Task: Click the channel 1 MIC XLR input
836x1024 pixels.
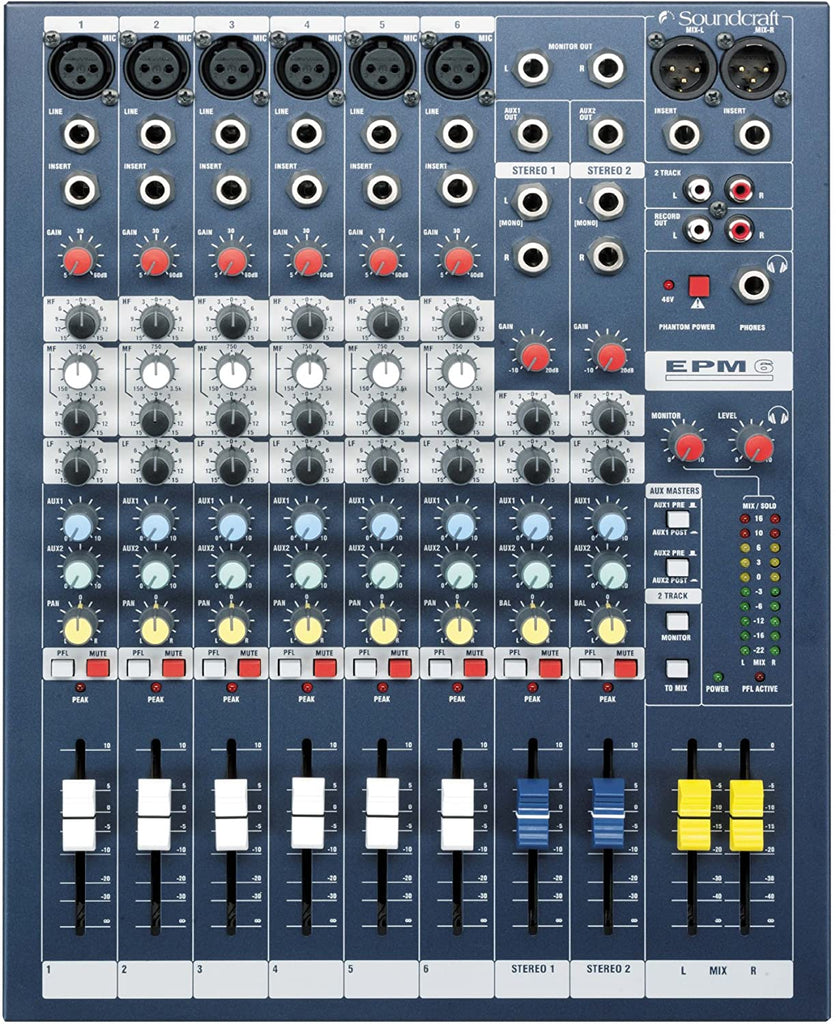Action: click(x=80, y=70)
